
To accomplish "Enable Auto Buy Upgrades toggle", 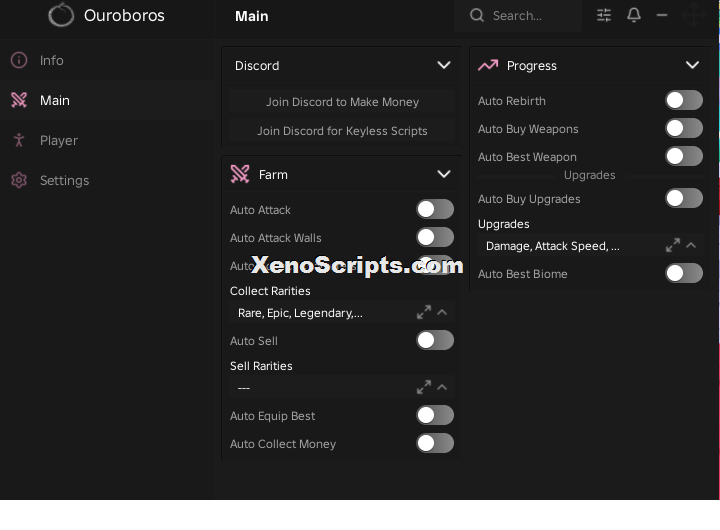I will coord(684,198).
